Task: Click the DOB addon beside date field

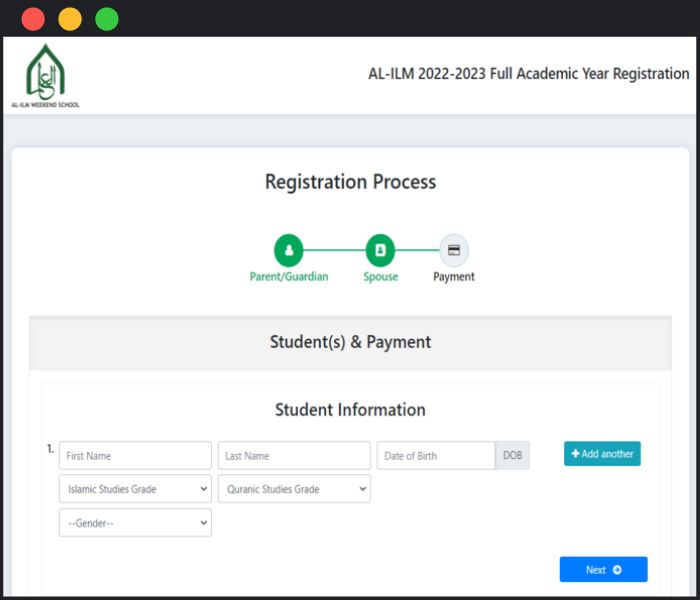Action: pos(512,456)
